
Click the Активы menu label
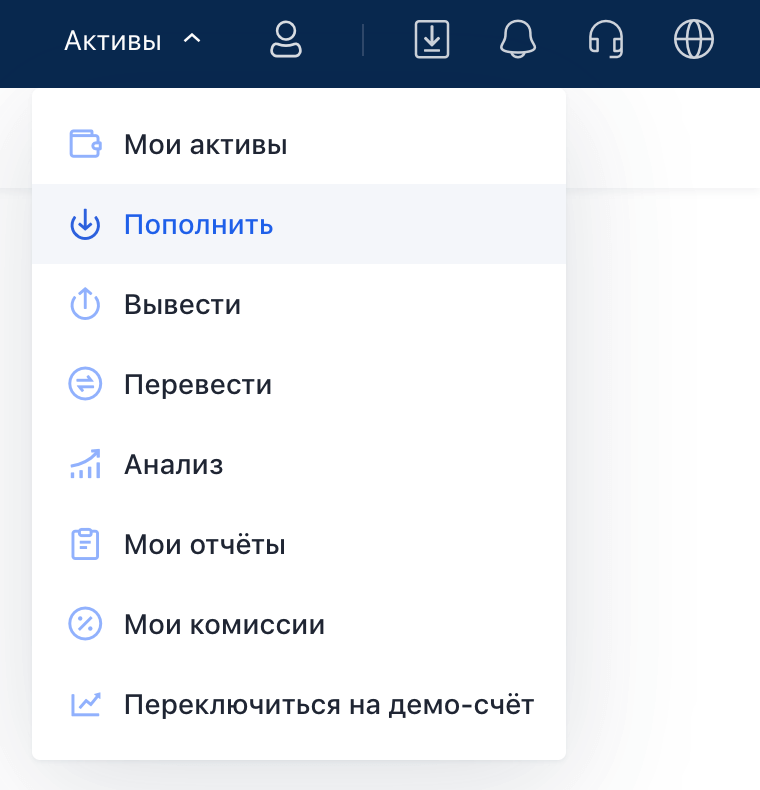pyautogui.click(x=113, y=41)
